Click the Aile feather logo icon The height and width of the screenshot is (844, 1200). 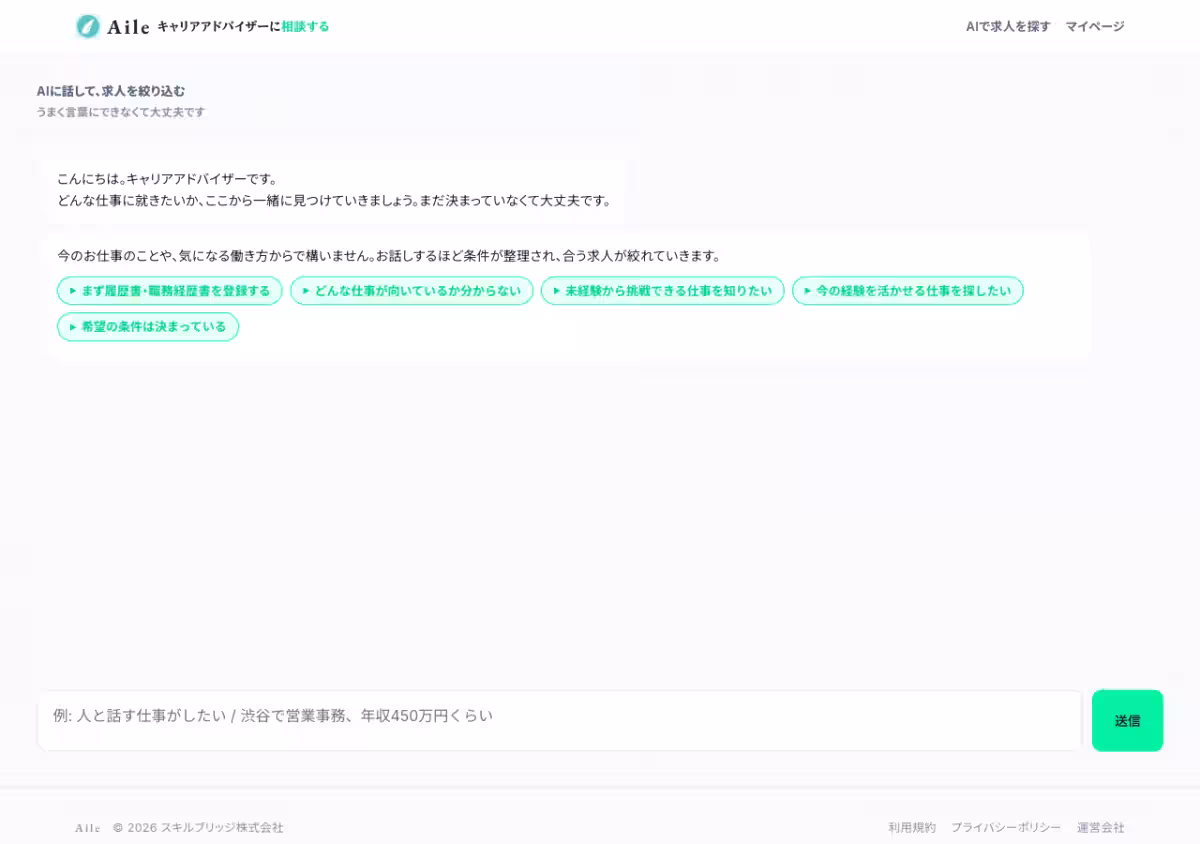coord(88,26)
